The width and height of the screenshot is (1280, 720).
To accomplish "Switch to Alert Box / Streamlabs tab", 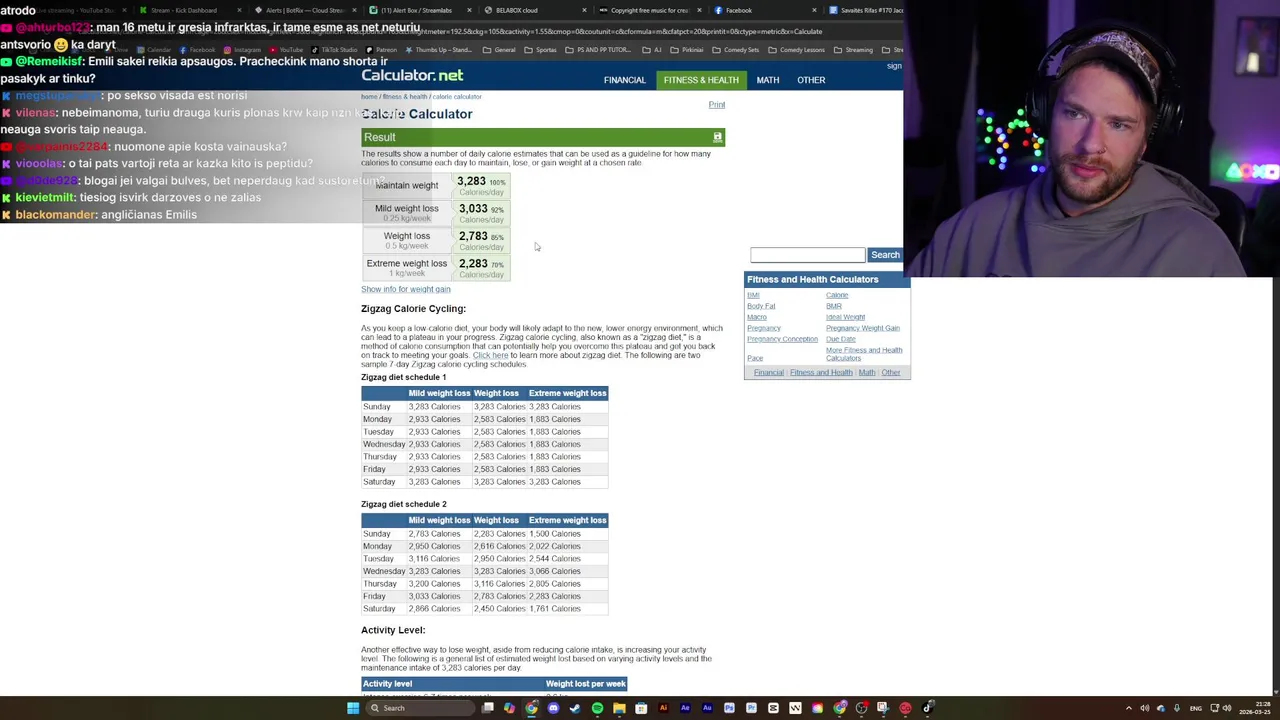I will click(x=418, y=10).
